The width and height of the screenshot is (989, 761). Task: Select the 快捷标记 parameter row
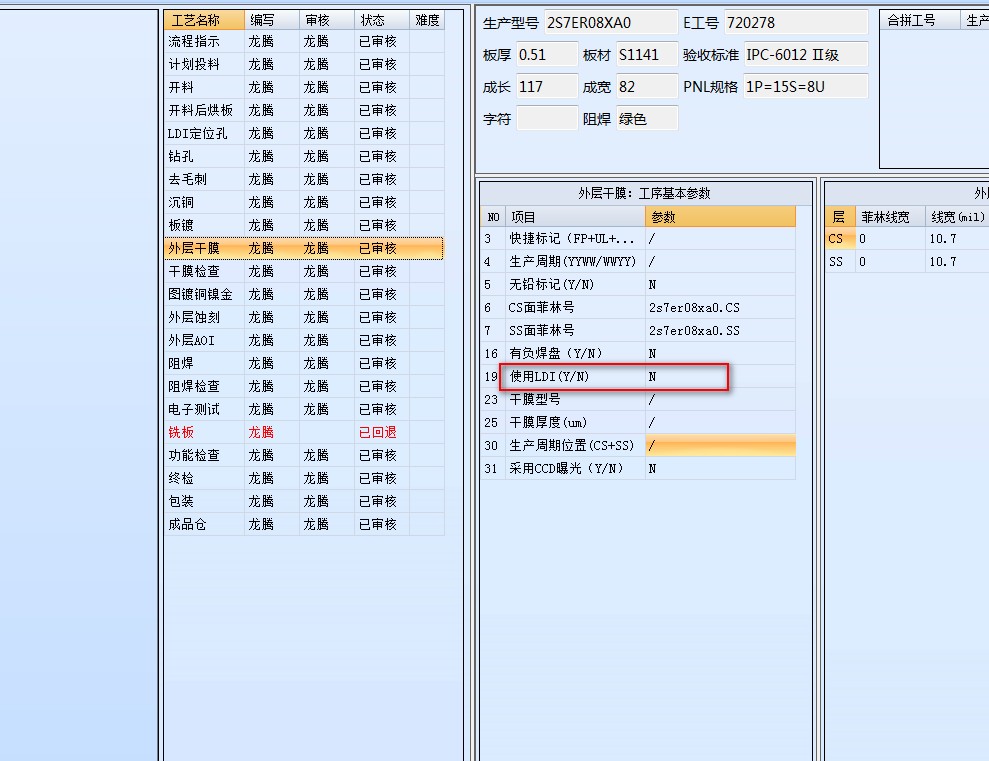(638, 238)
